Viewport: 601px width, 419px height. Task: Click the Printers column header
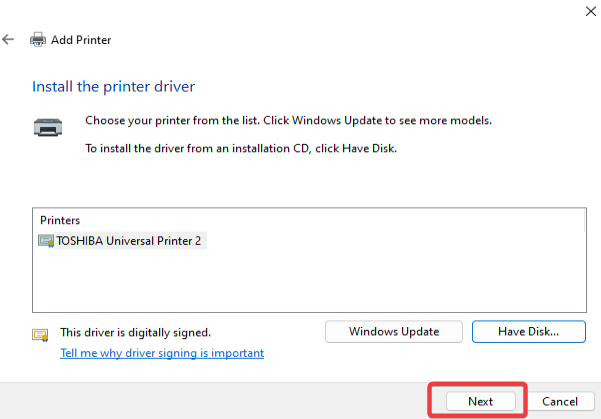pos(60,220)
